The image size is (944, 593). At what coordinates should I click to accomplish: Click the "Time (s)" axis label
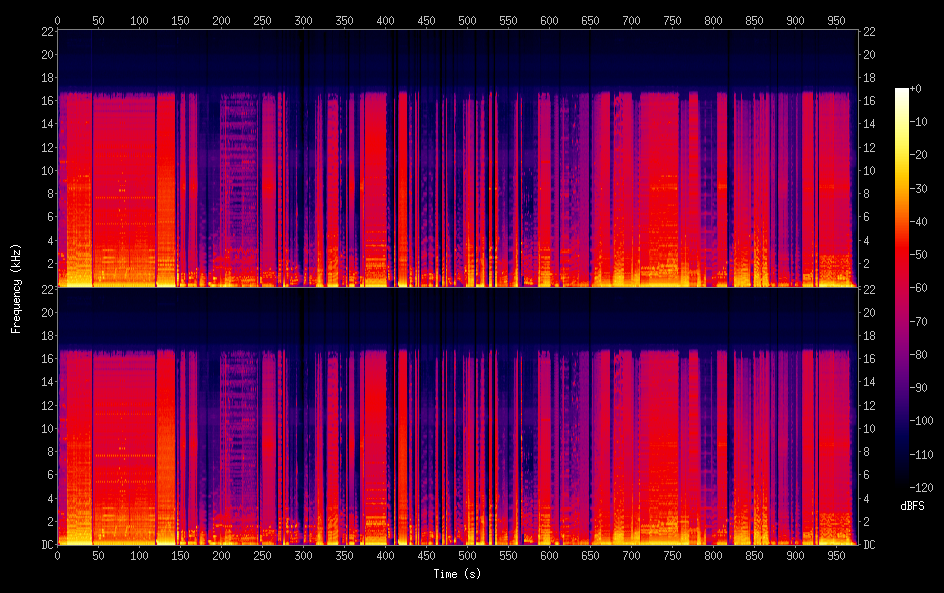click(x=457, y=574)
